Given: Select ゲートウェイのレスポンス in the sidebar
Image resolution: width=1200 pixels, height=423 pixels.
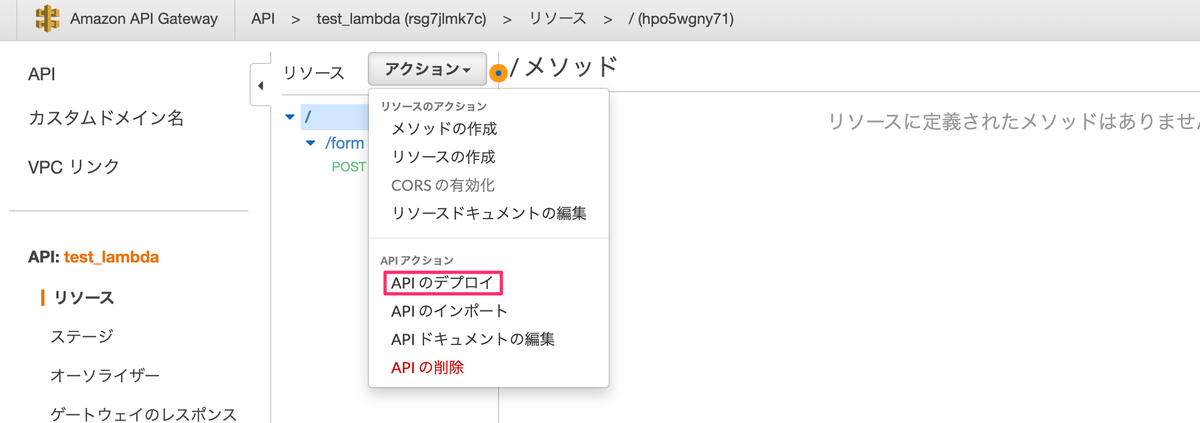Looking at the screenshot, I should tap(143, 414).
